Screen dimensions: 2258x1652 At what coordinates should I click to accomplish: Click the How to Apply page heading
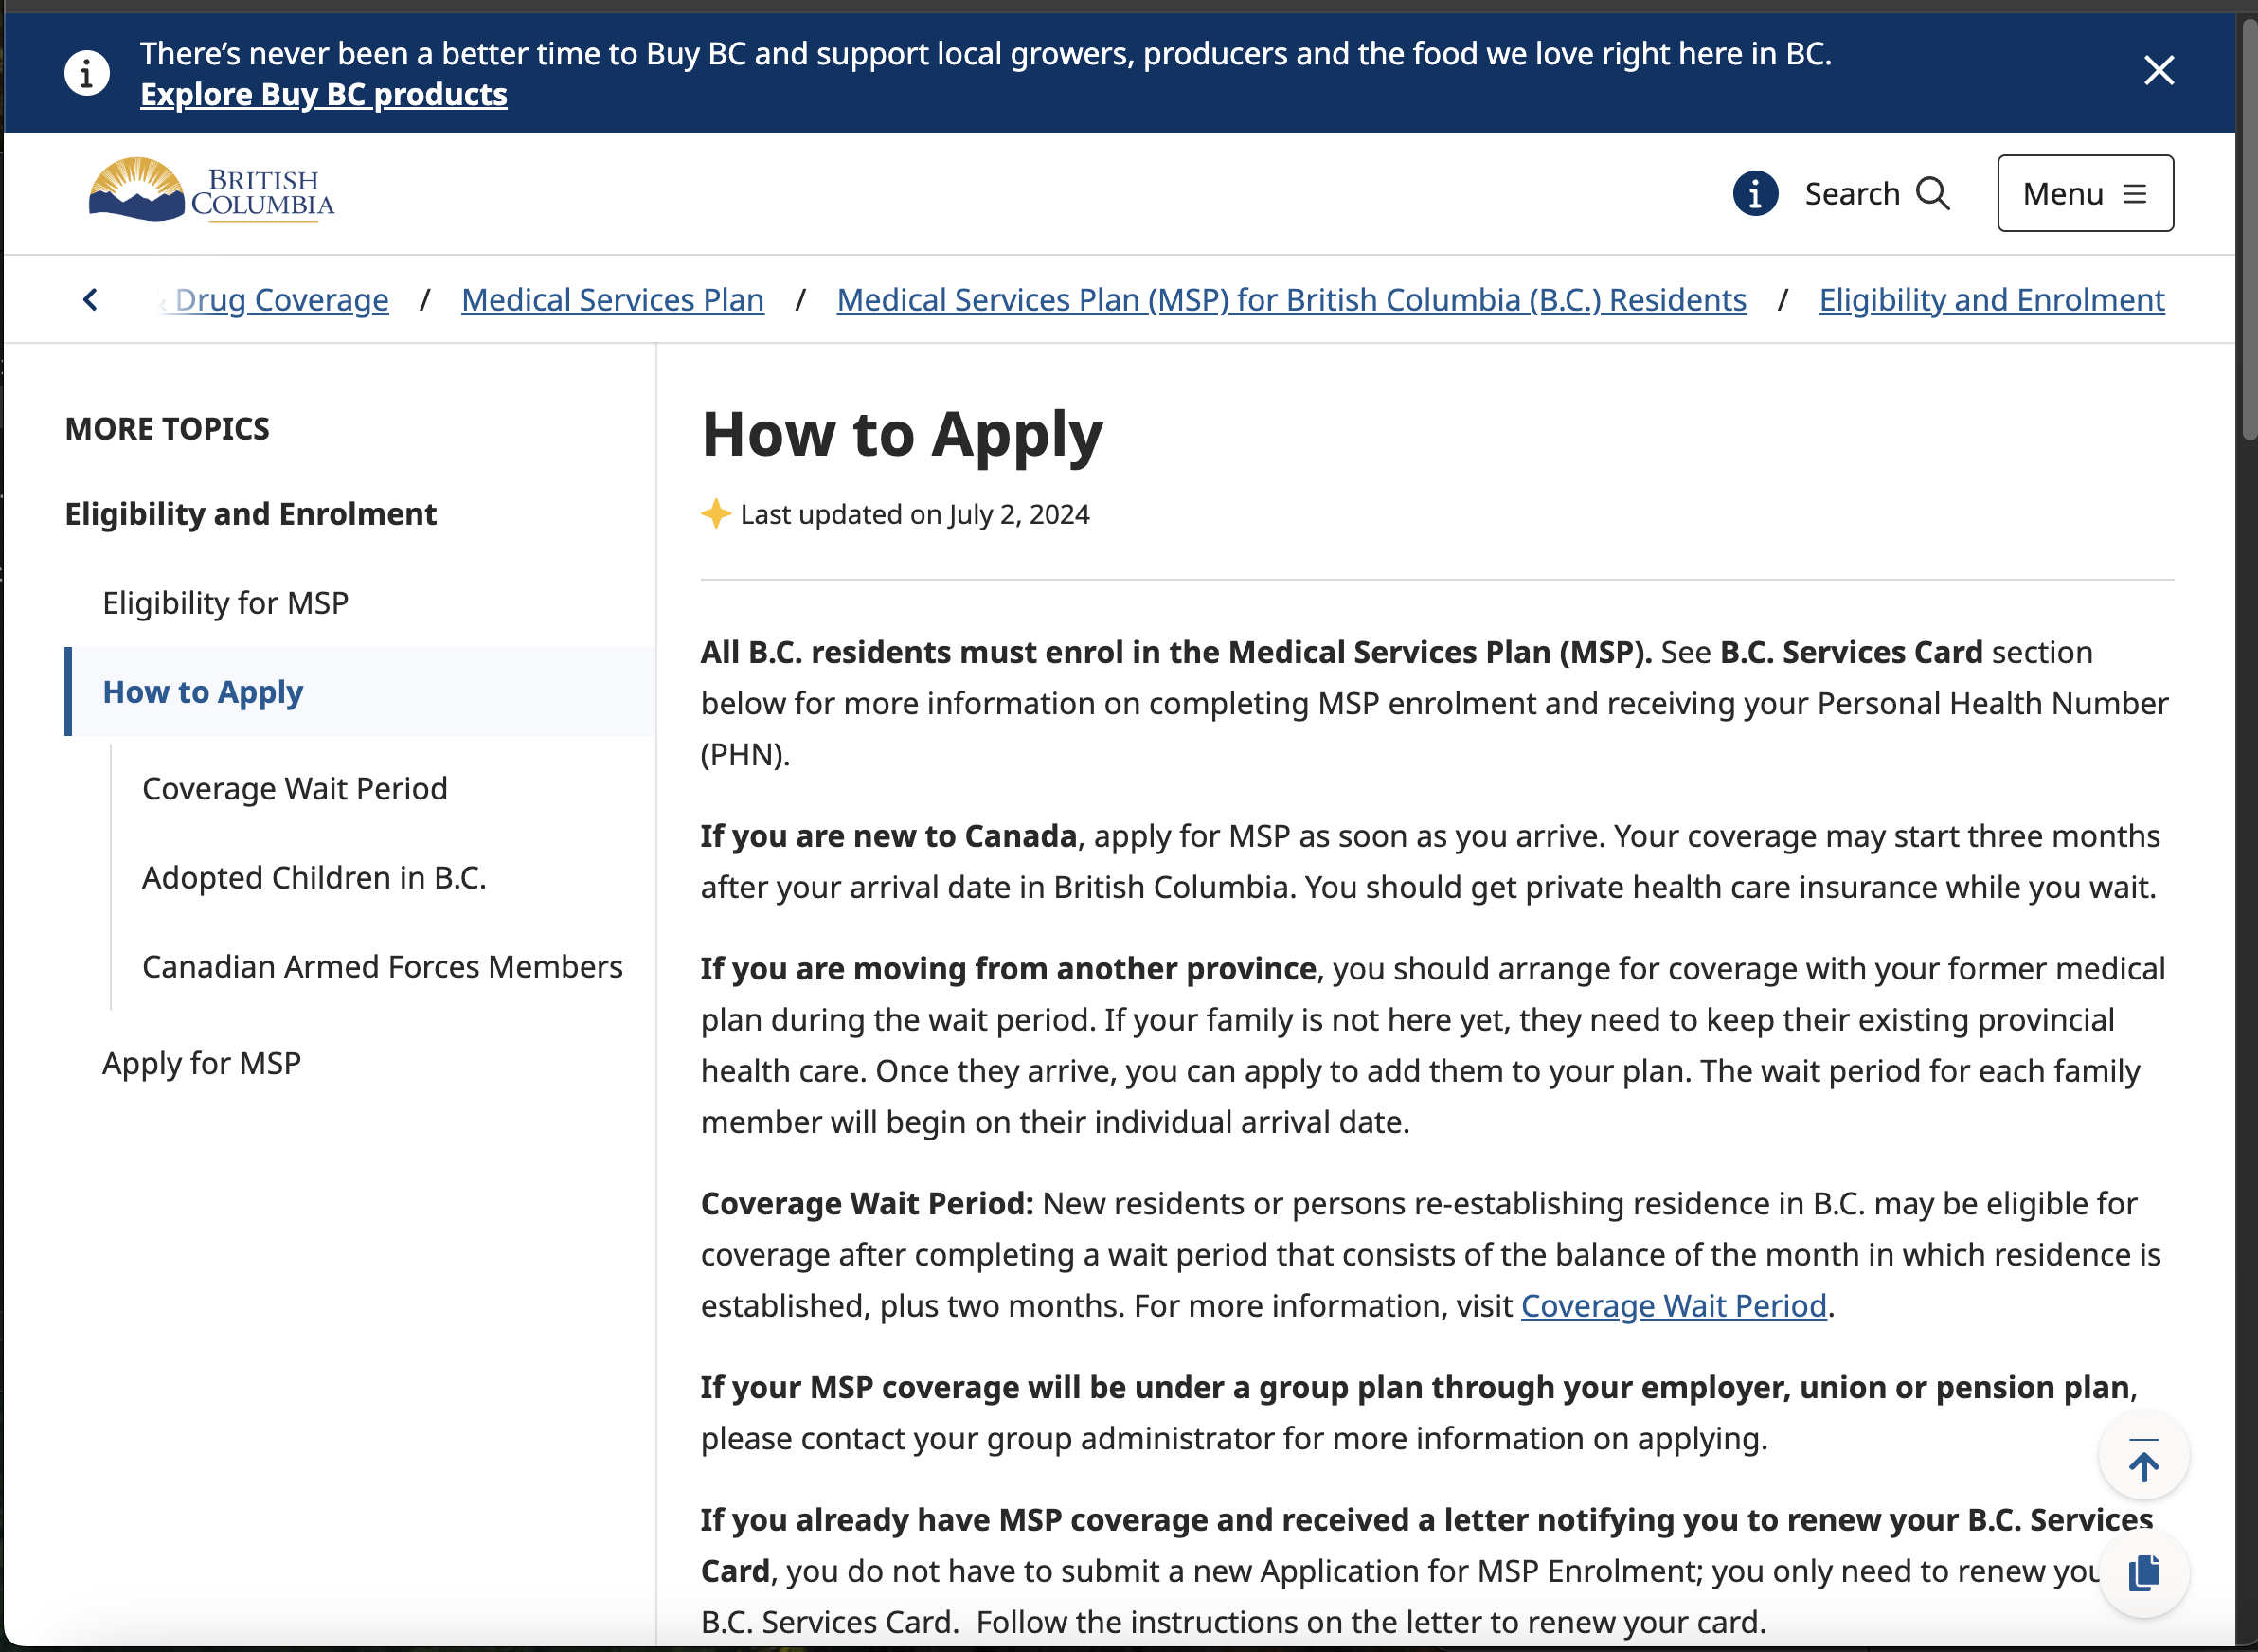pyautogui.click(x=901, y=435)
